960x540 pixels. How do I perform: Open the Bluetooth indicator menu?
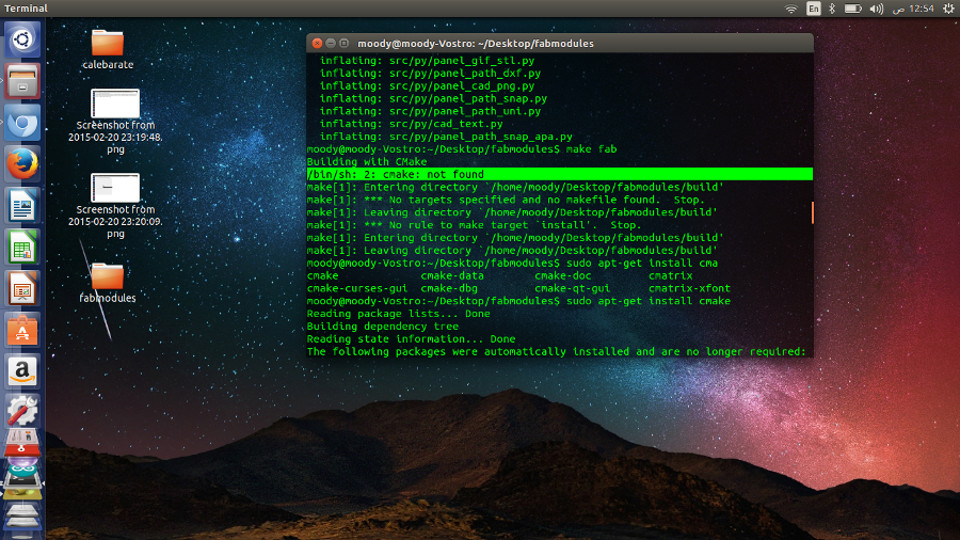[832, 9]
